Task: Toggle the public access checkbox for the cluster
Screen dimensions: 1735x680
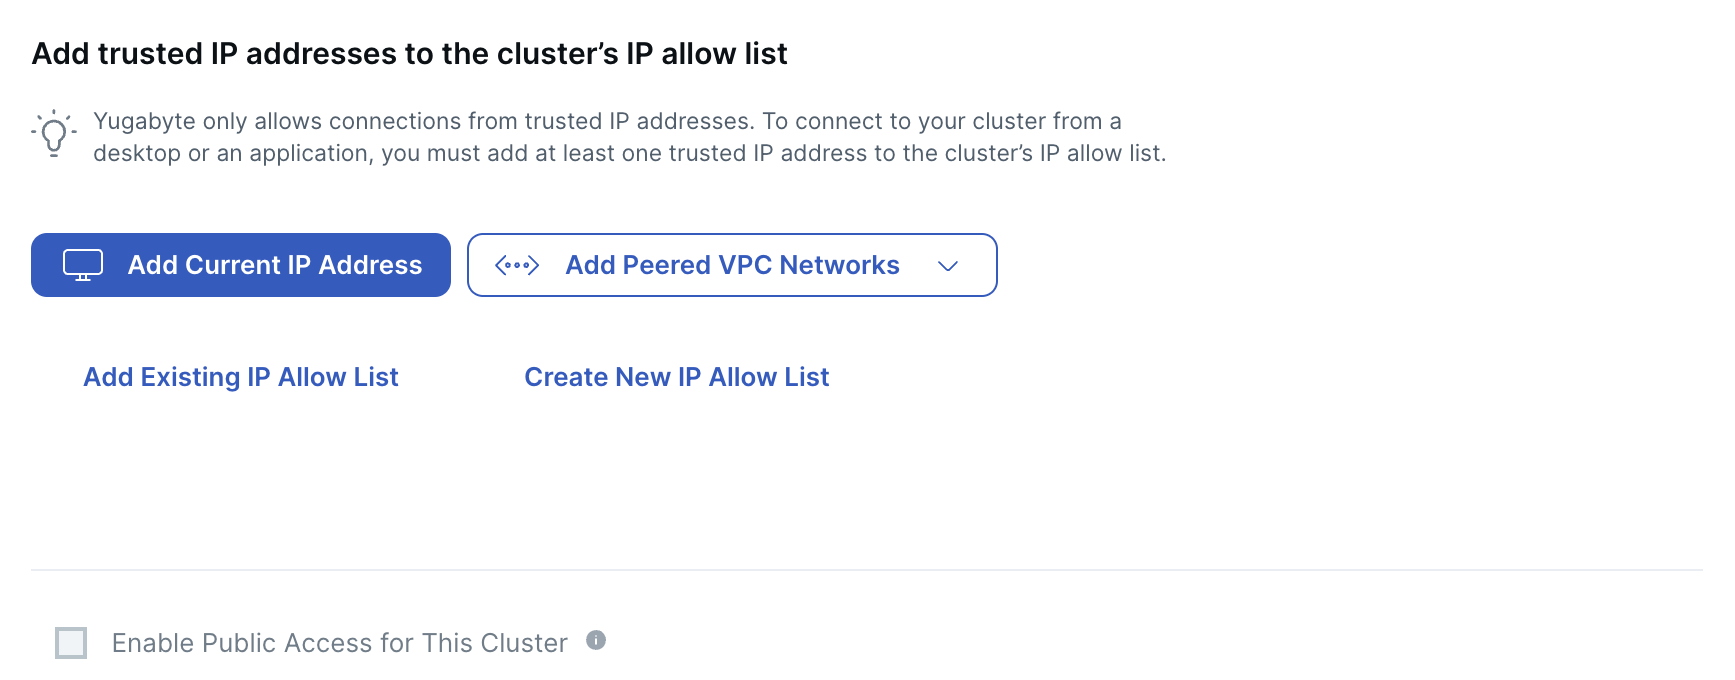Action: [70, 643]
